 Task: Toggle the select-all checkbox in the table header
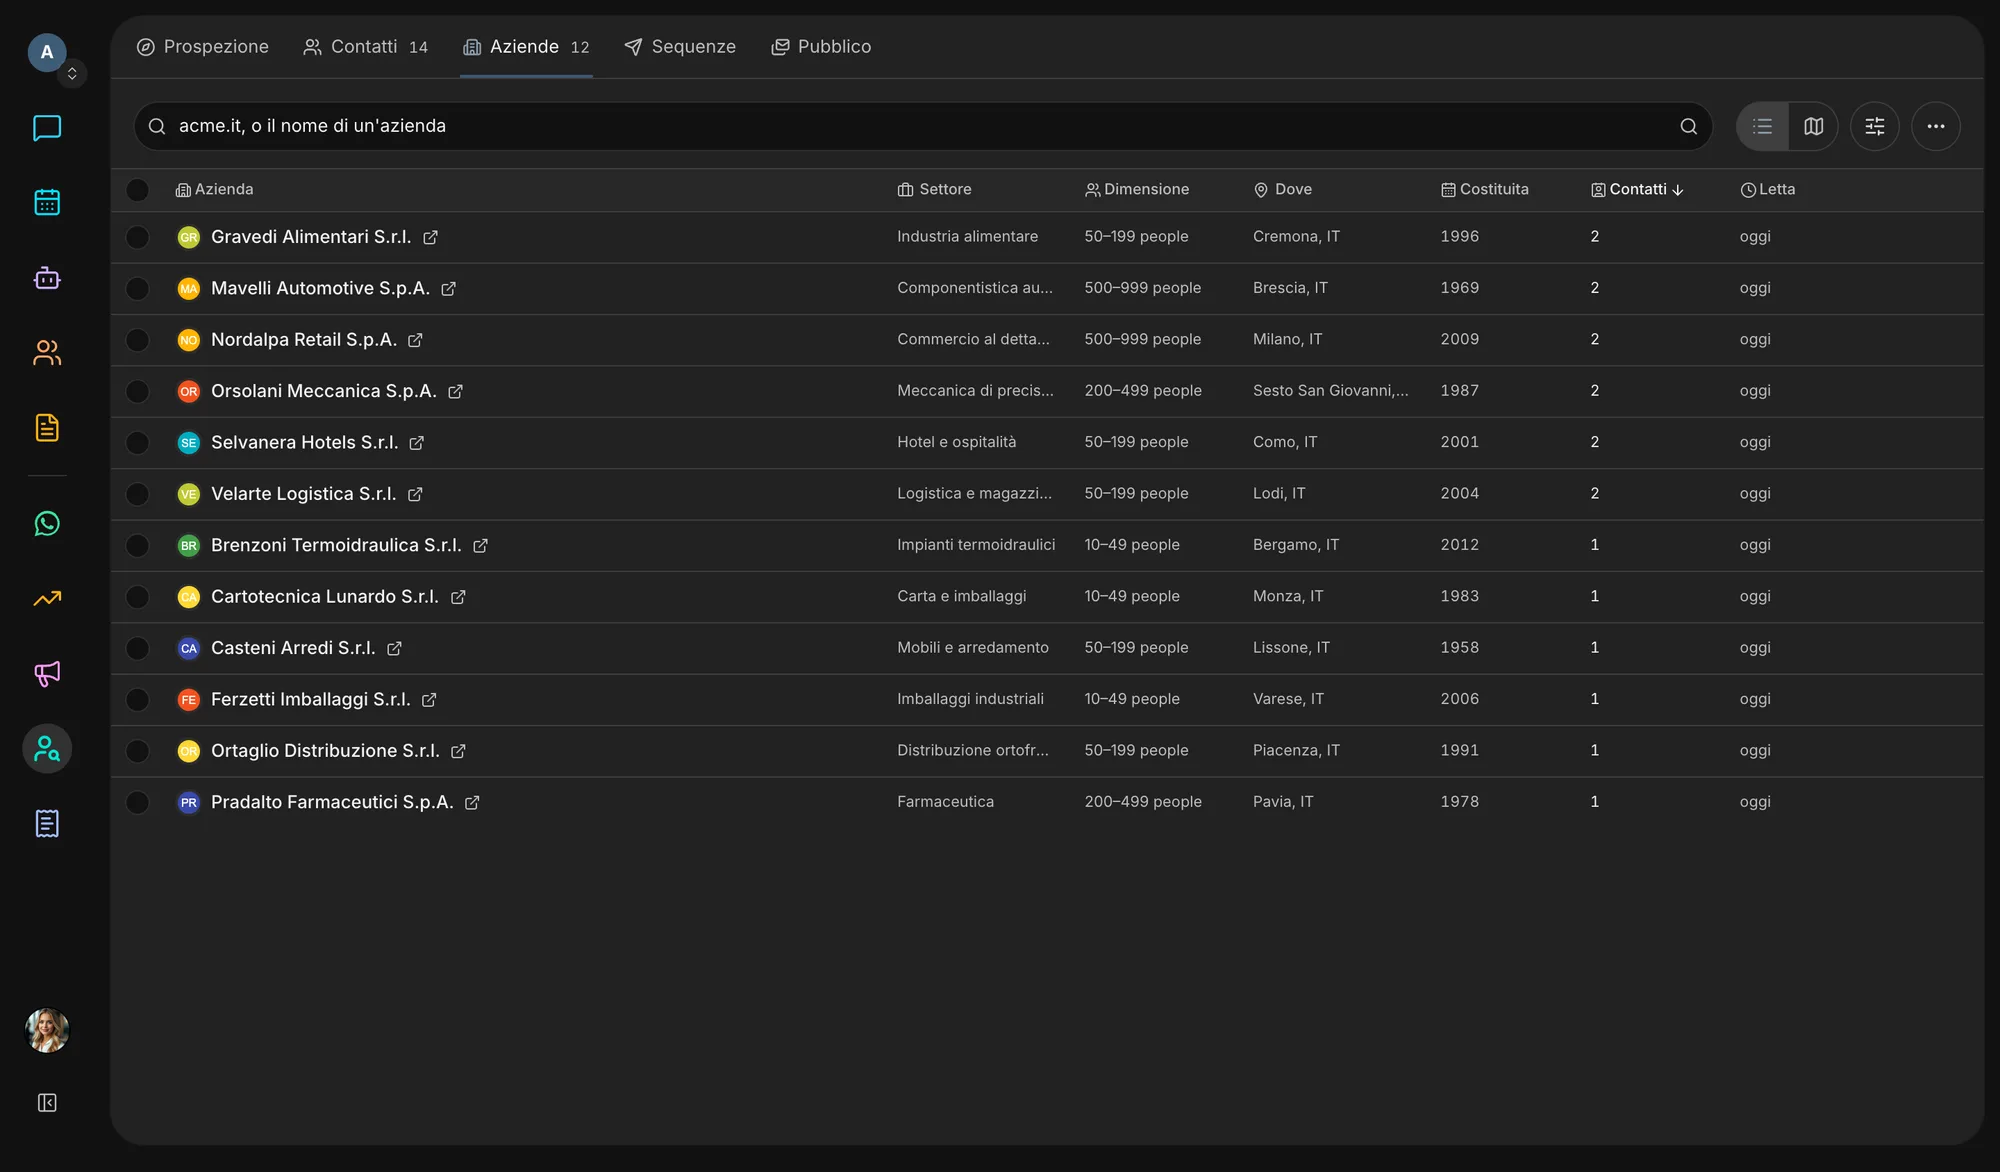coord(138,190)
